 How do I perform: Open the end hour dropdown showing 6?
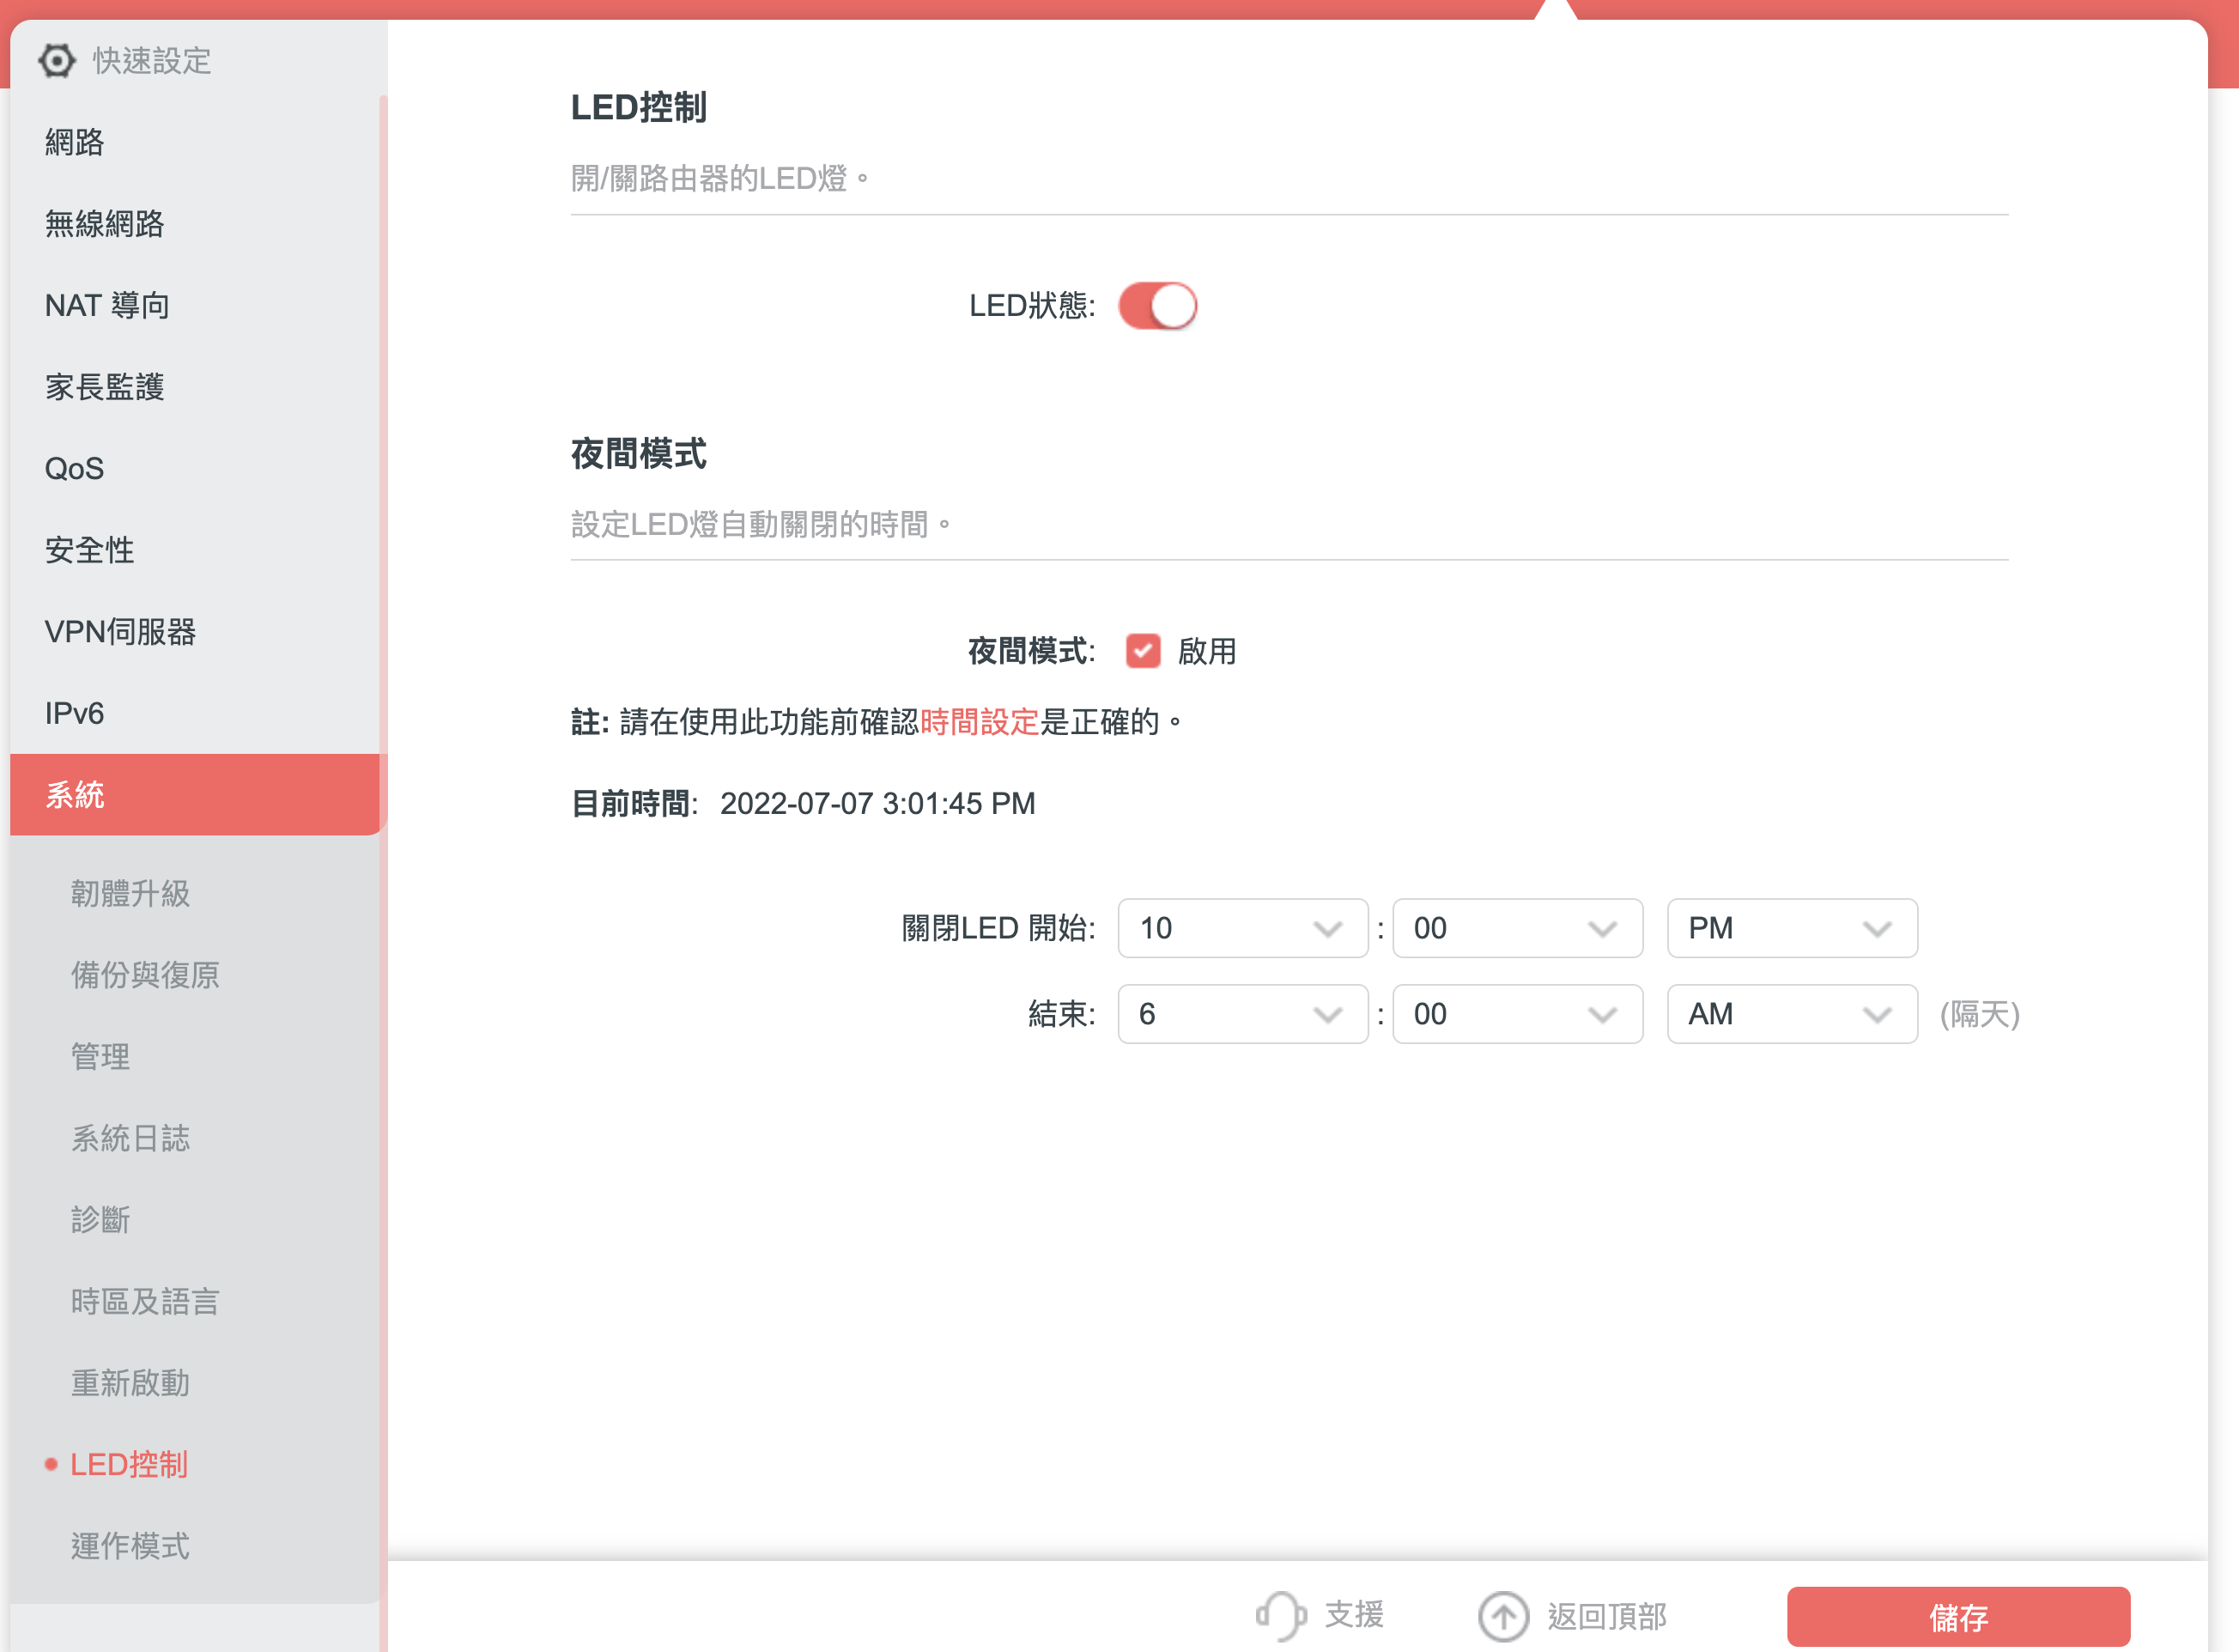click(1242, 1014)
